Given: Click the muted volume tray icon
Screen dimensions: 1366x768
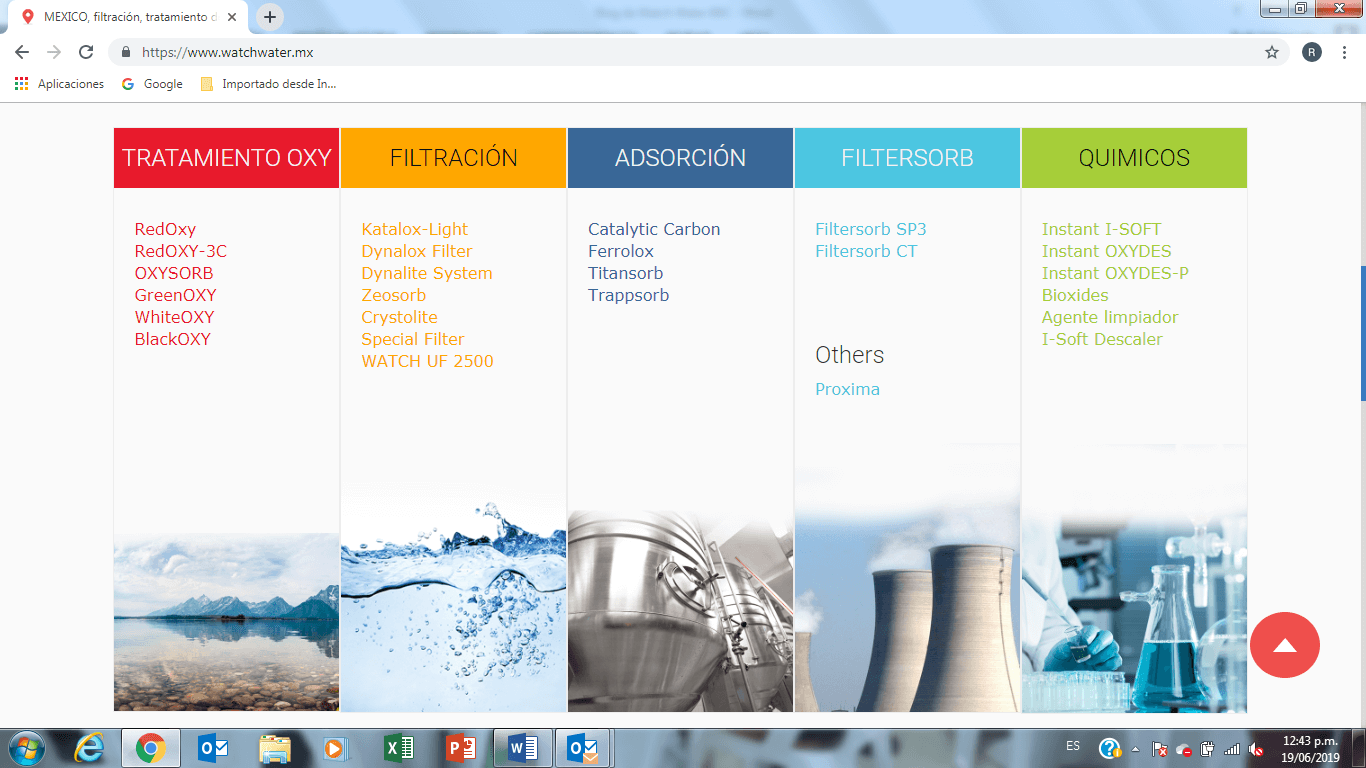Looking at the screenshot, I should tap(1256, 748).
